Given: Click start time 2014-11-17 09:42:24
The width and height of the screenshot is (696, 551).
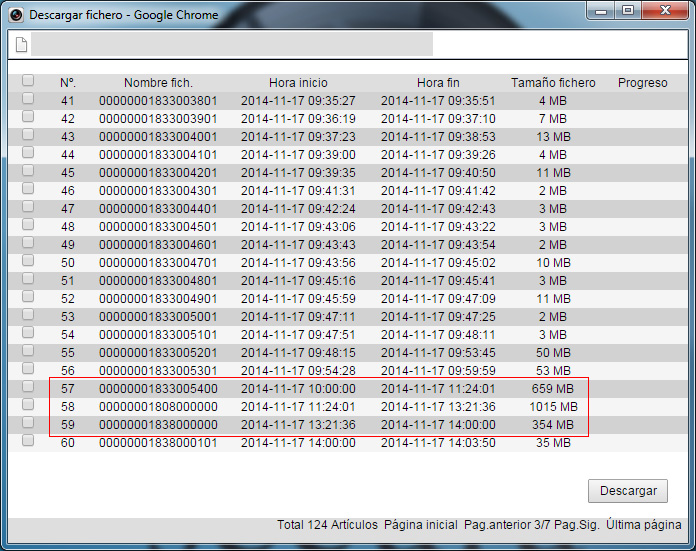Looking at the screenshot, I should click(298, 209).
